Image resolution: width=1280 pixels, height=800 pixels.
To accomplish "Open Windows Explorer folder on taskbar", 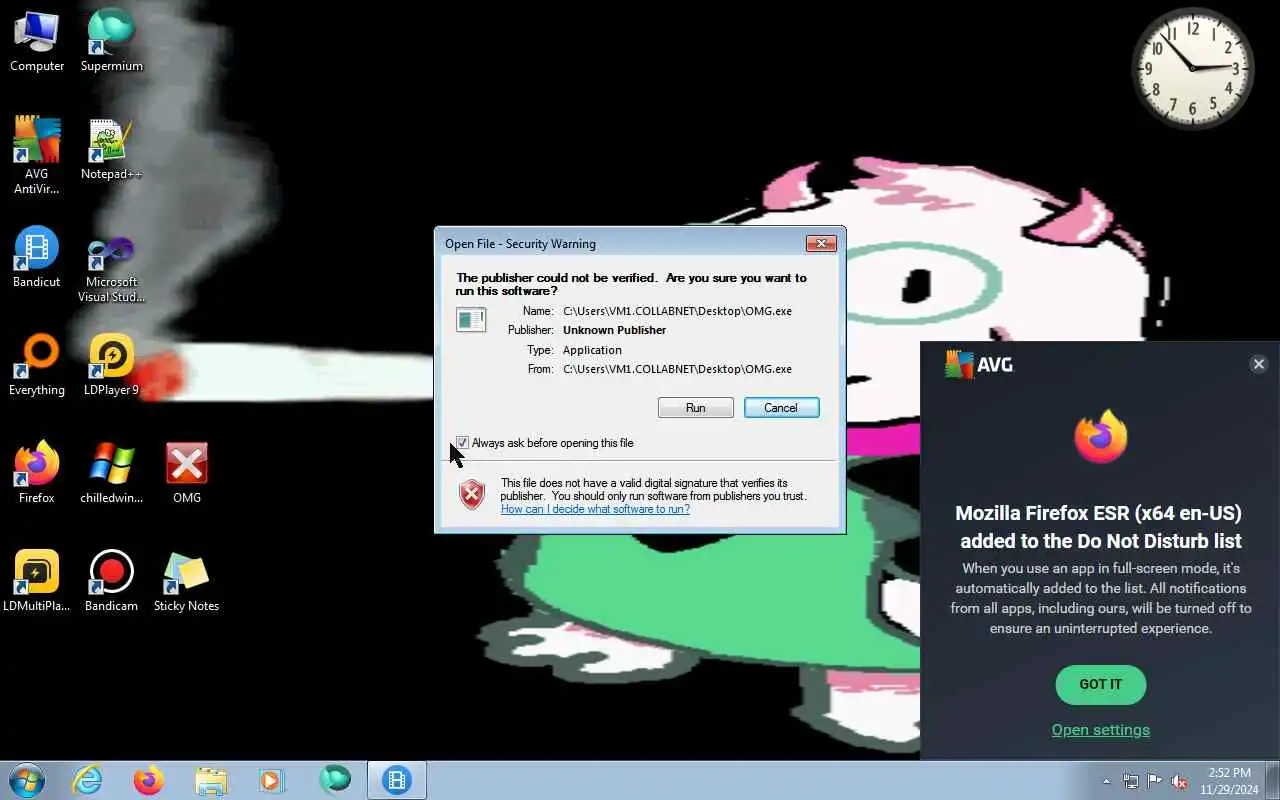I will pyautogui.click(x=211, y=780).
